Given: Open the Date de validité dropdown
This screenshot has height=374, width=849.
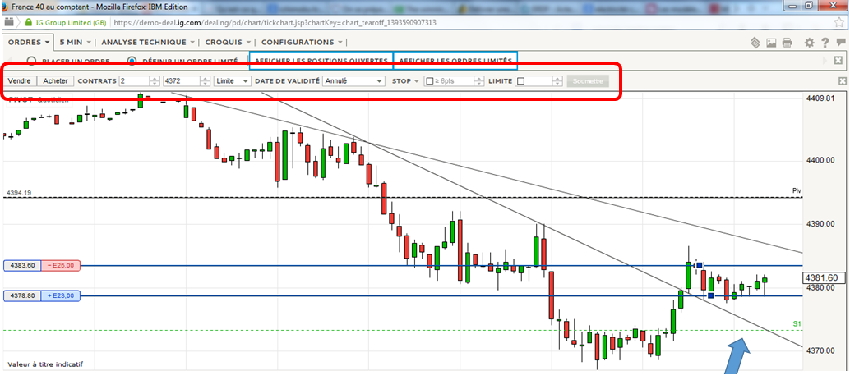Looking at the screenshot, I should click(x=353, y=81).
